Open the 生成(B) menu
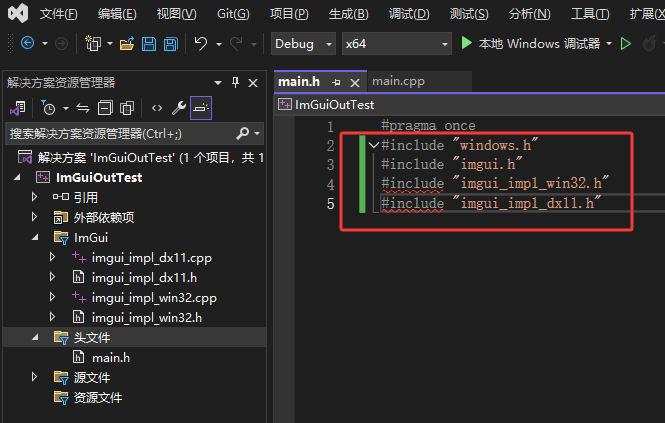Viewport: 665px width, 423px height. (349, 14)
